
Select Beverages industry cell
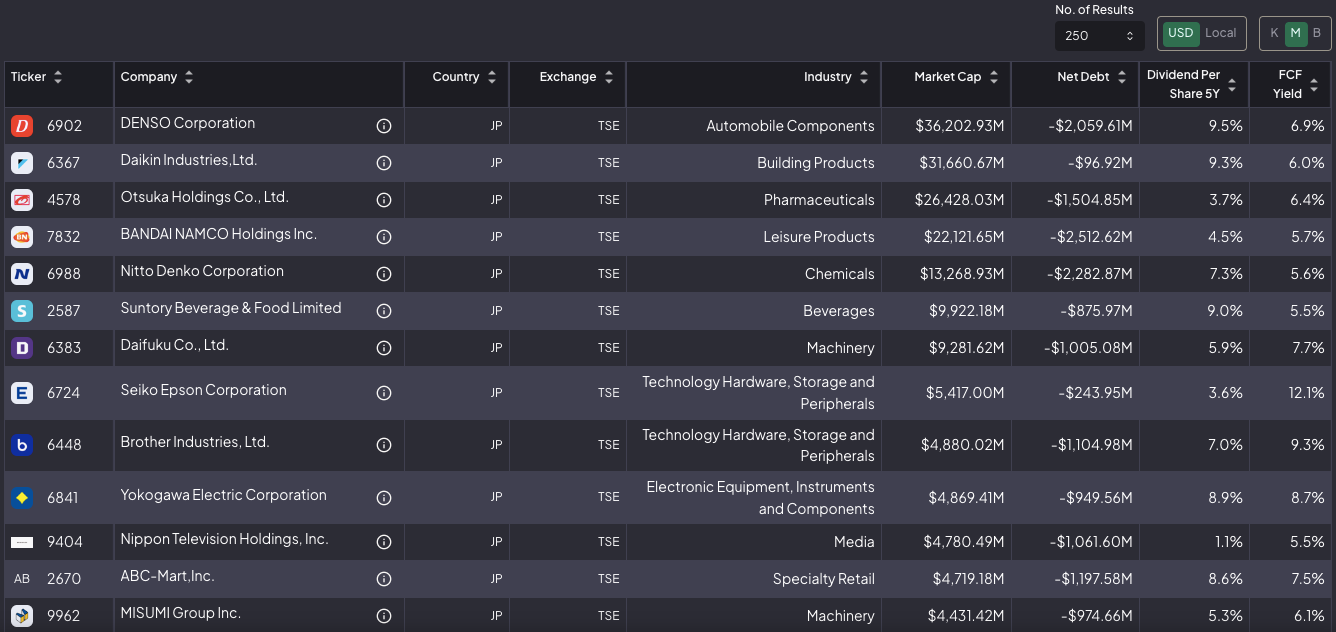[839, 311]
